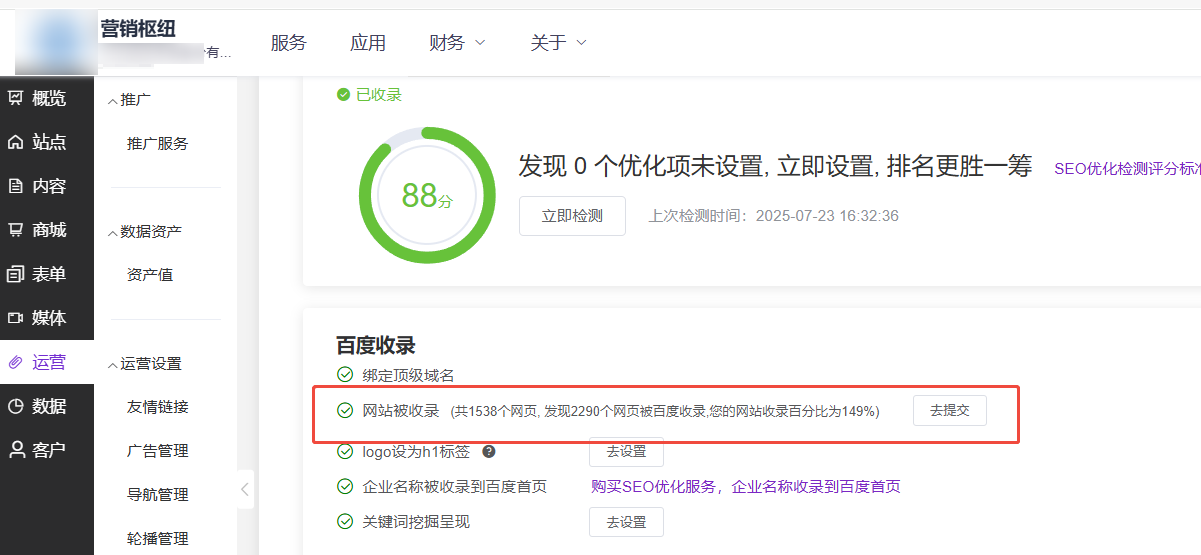This screenshot has width=1201, height=555.
Task: Open the 财务 dropdown menu
Action: pos(456,42)
